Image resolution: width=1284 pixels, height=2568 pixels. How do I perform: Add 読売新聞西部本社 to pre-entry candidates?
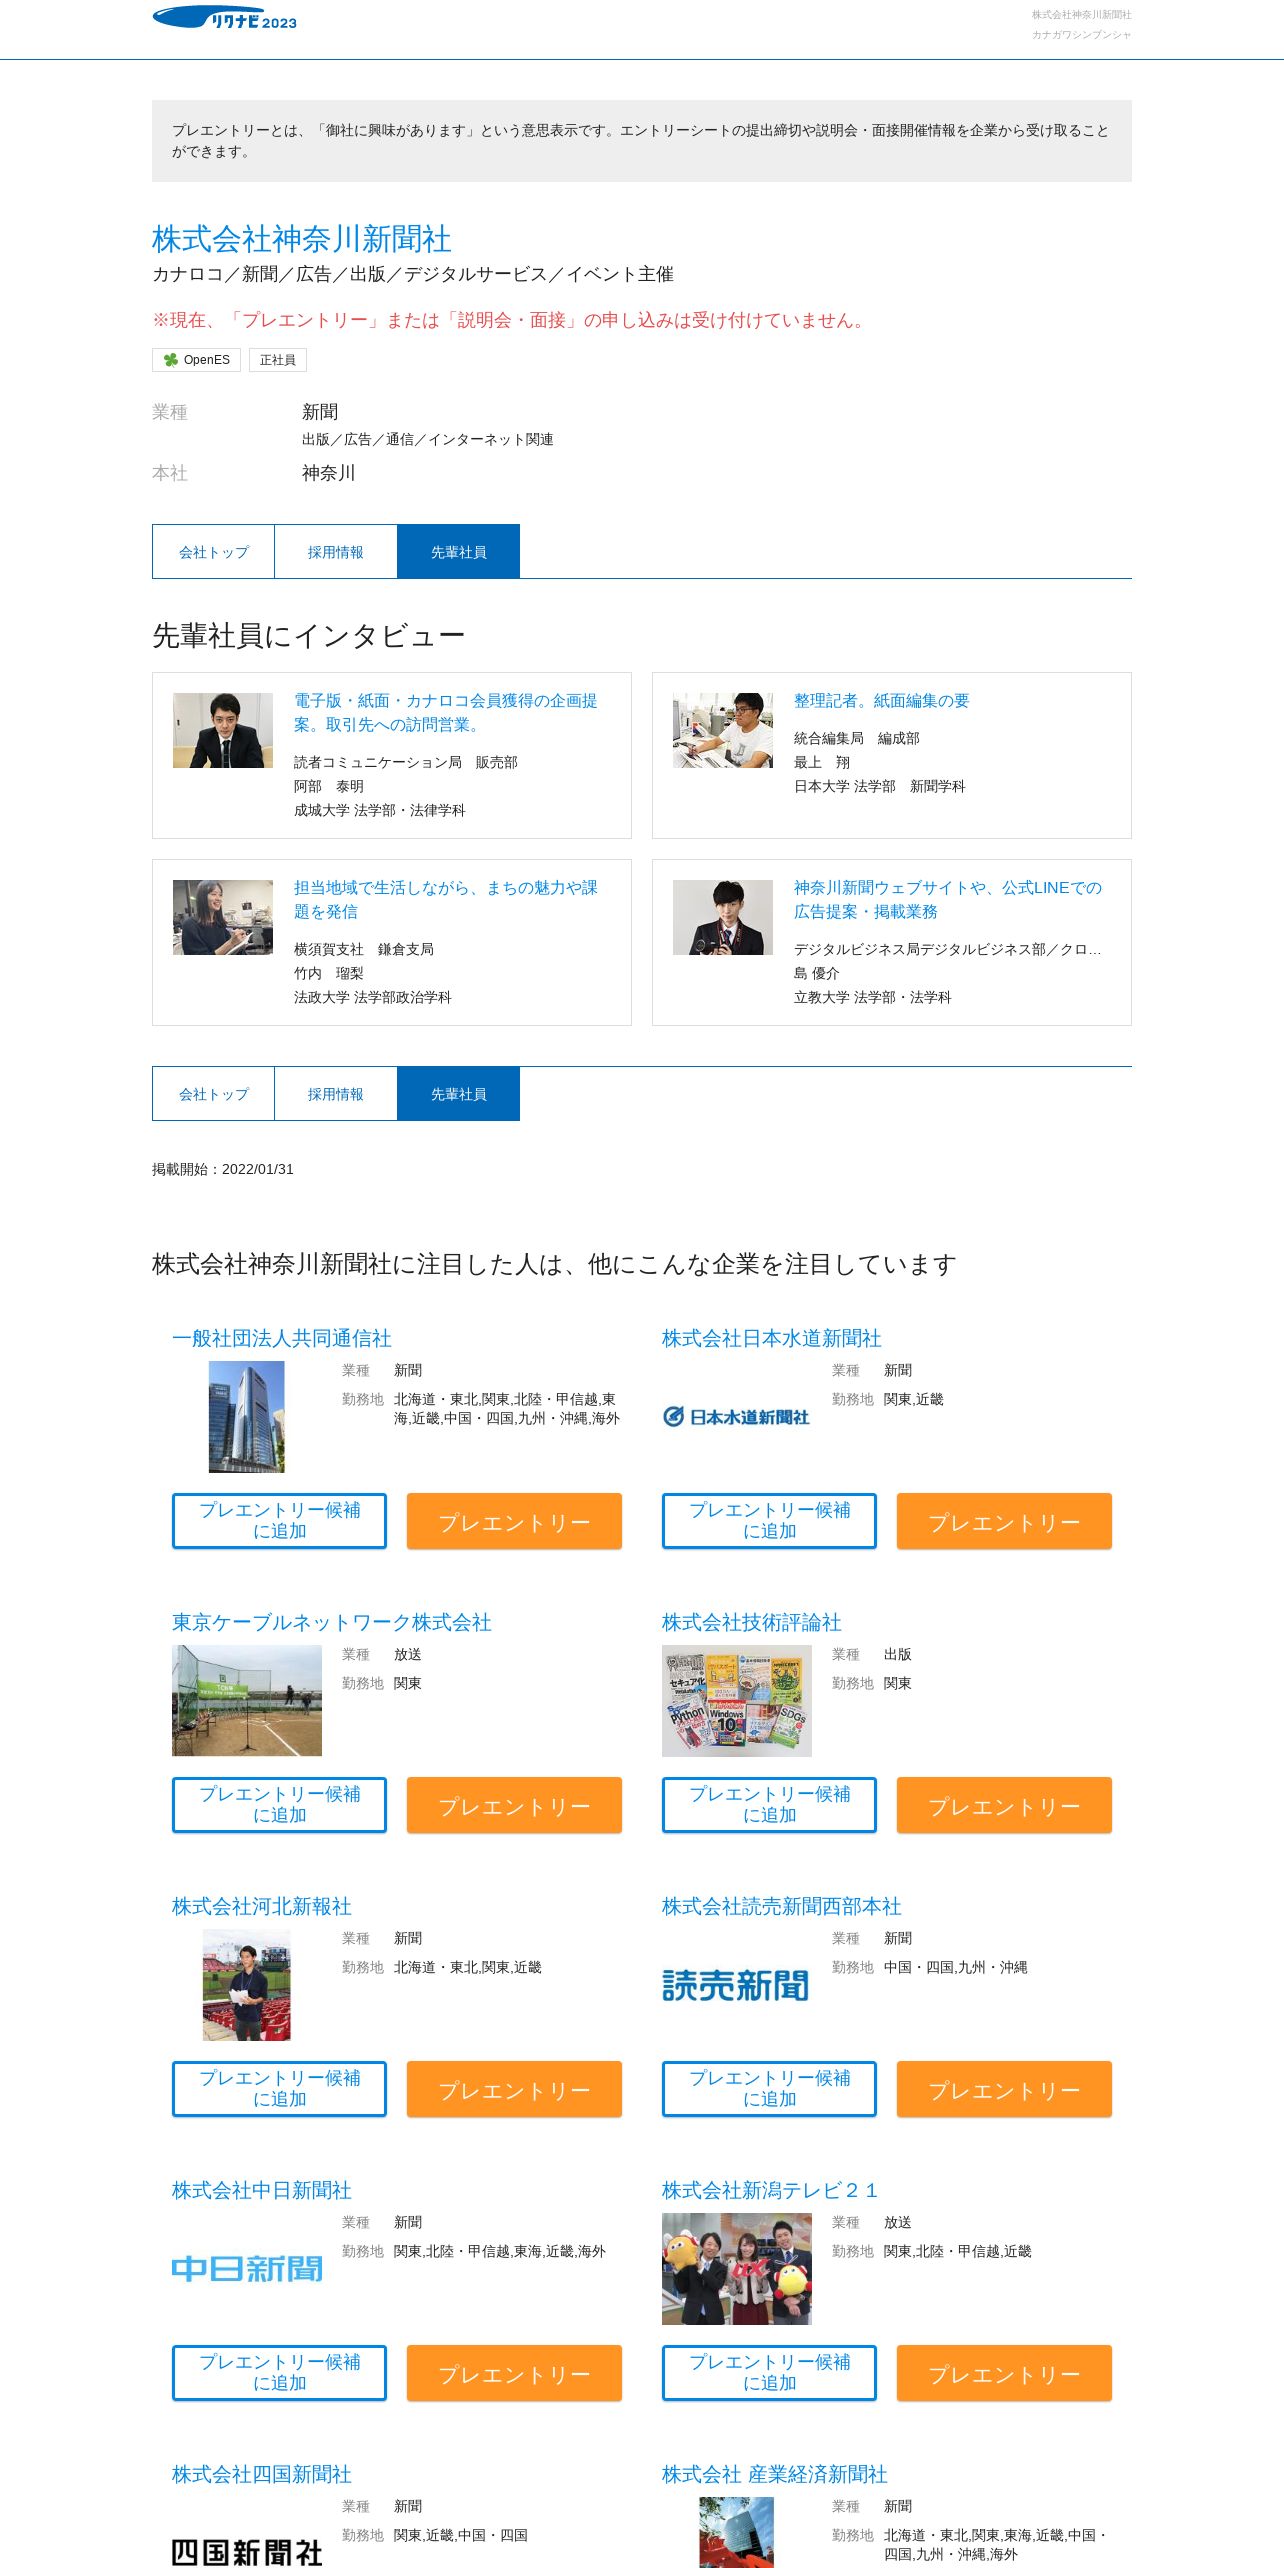[769, 2088]
